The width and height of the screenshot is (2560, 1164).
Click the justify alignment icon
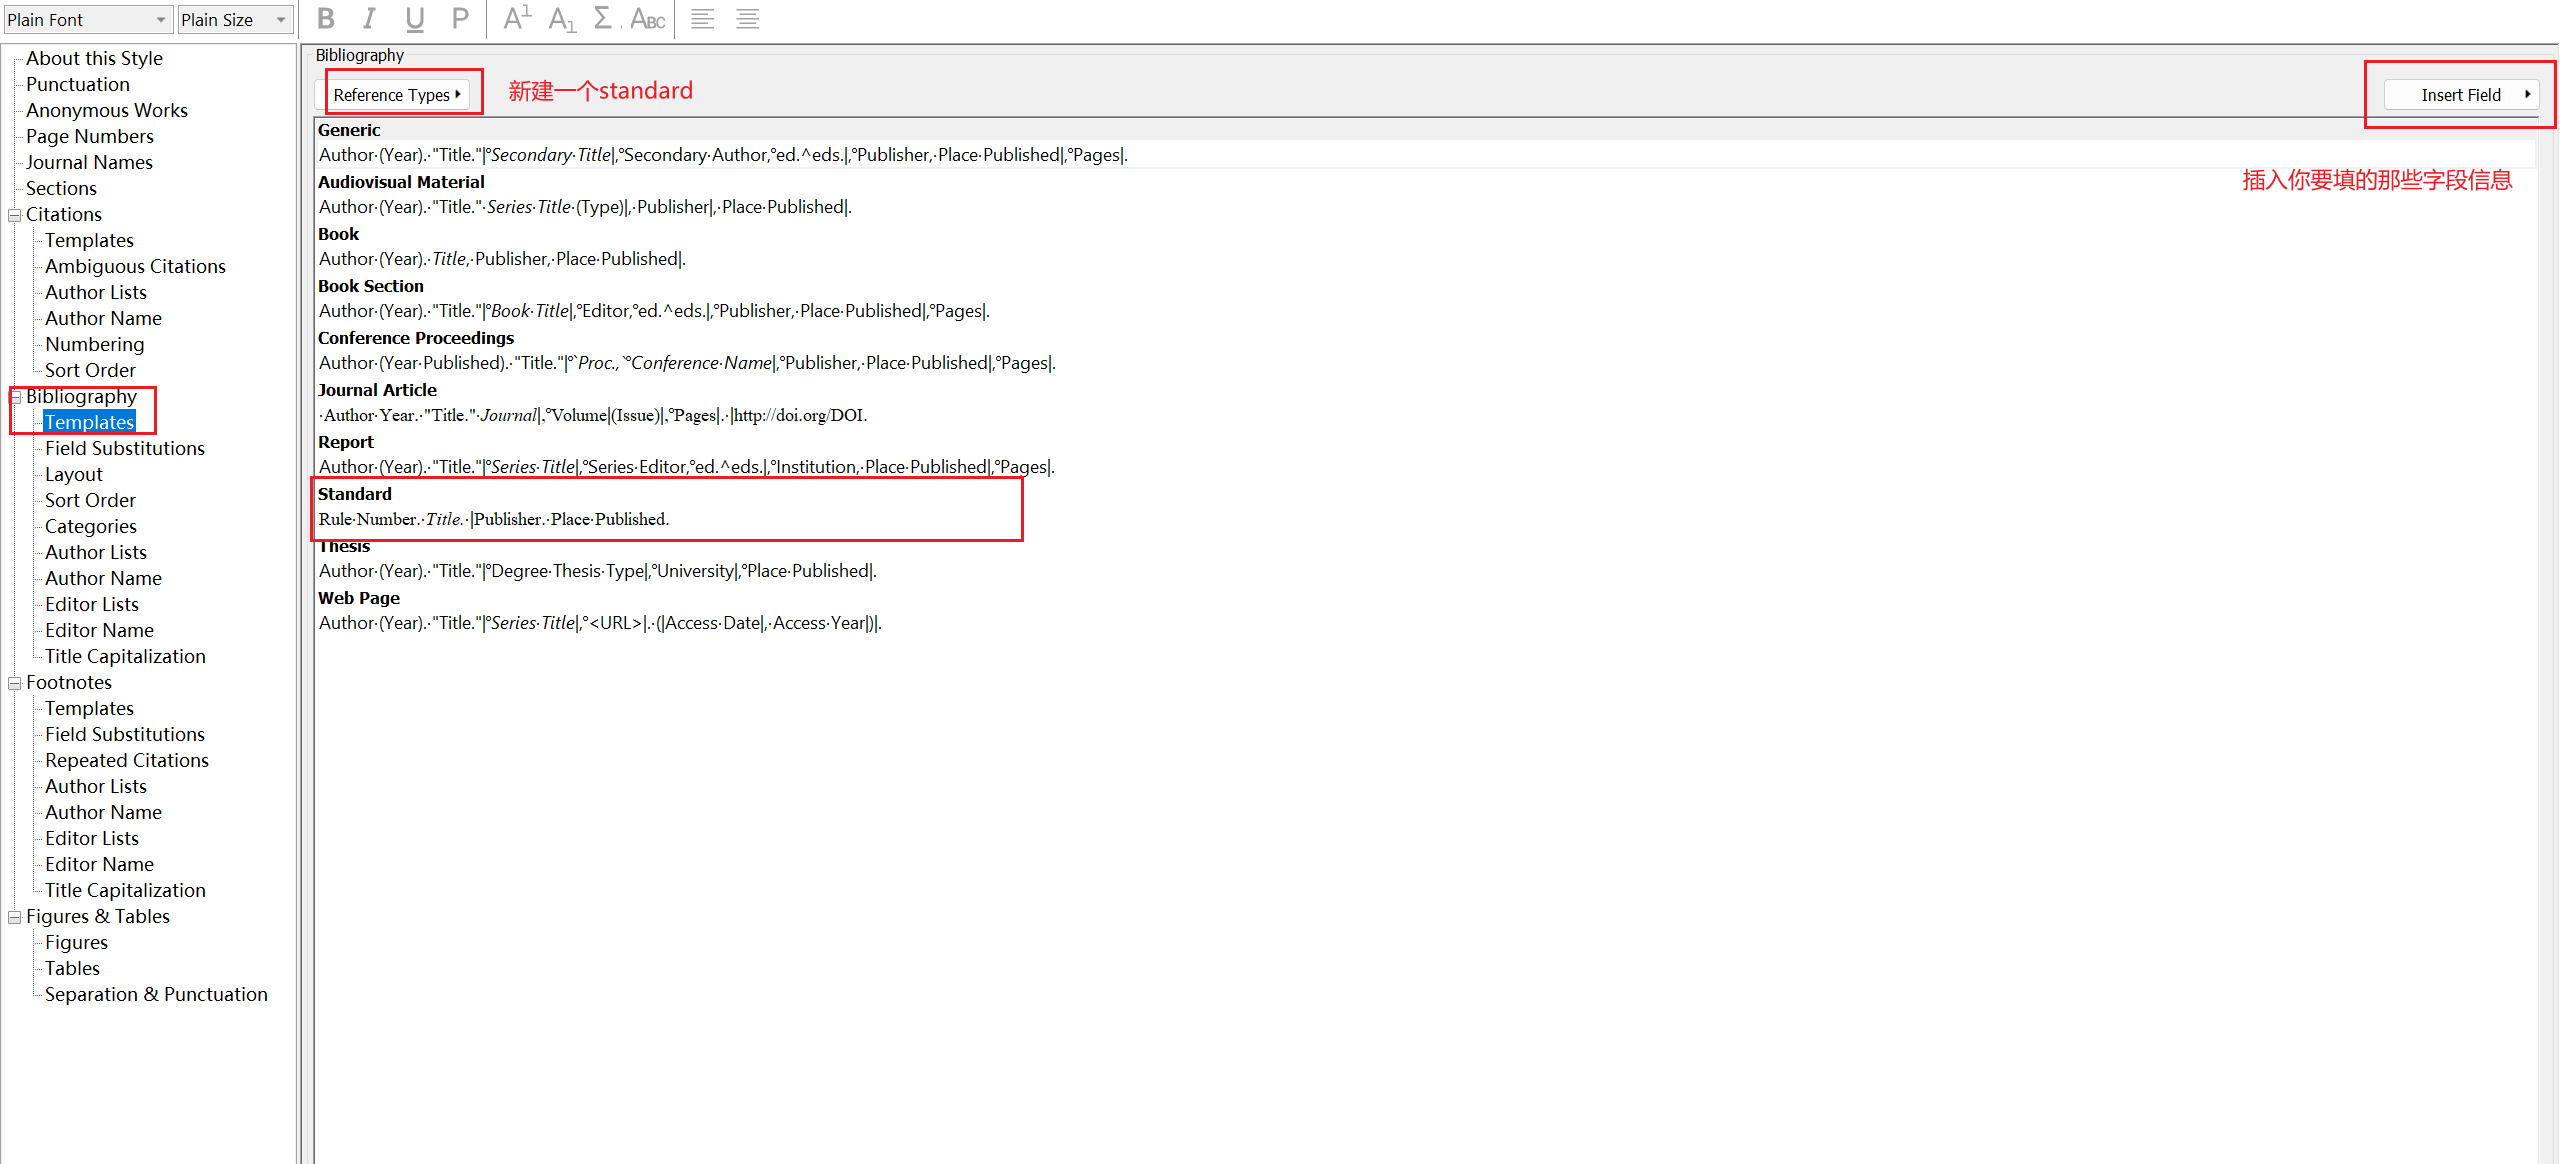(747, 19)
